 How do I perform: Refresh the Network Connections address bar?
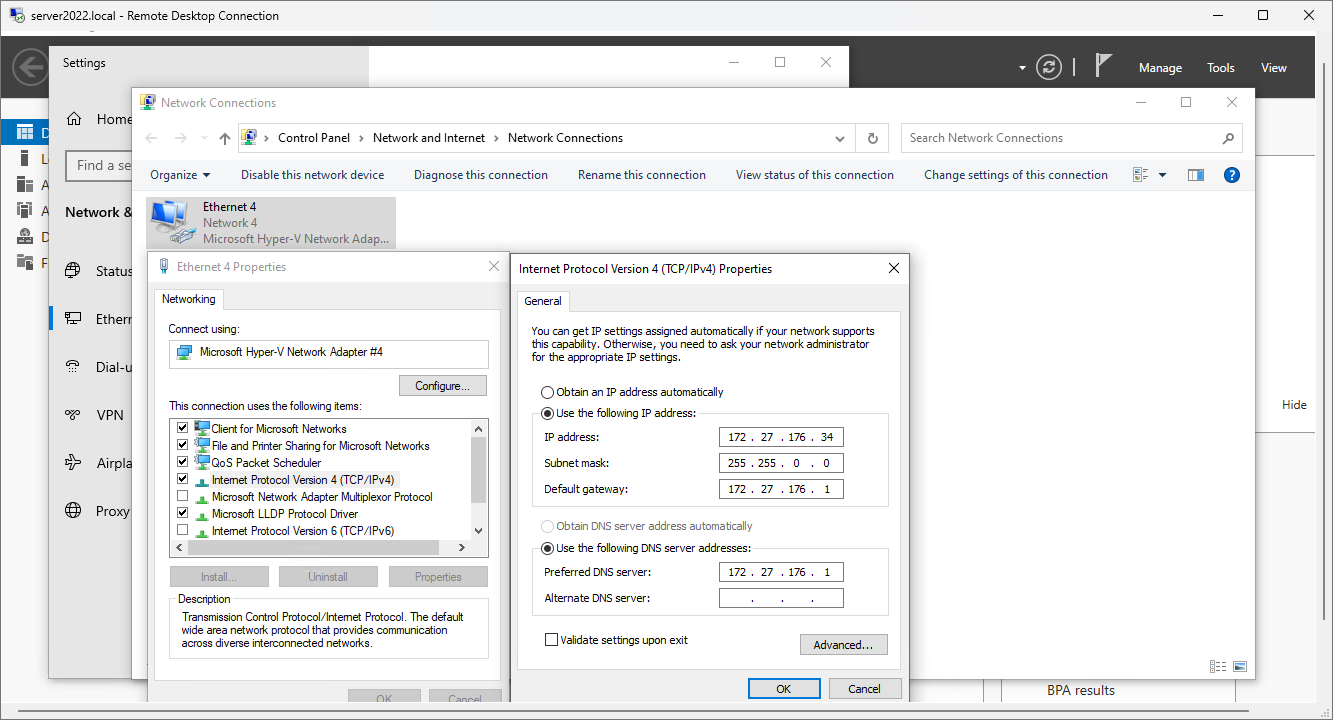pyautogui.click(x=873, y=139)
